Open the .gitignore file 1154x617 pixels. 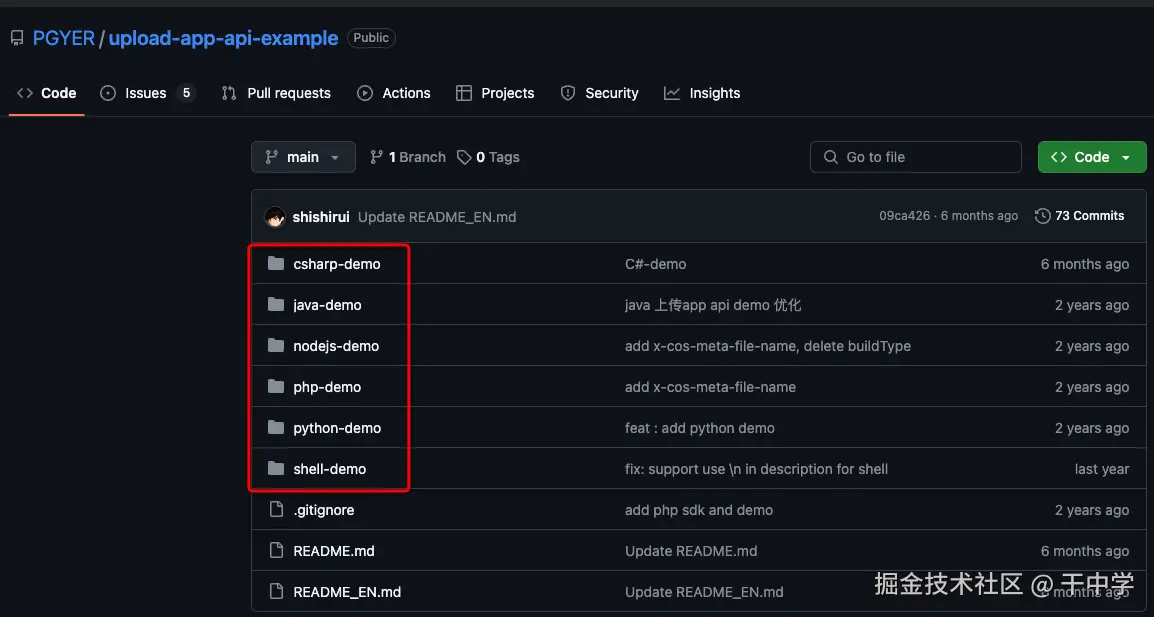(323, 510)
